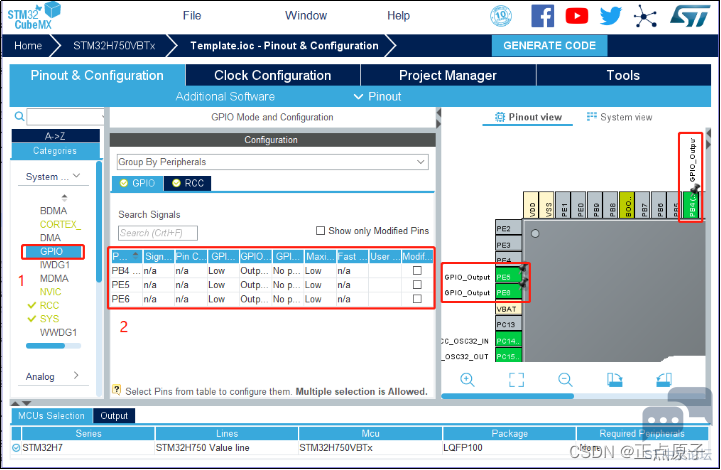The image size is (721, 470).
Task: Enable Show only Modified Pins checkbox
Action: [320, 230]
